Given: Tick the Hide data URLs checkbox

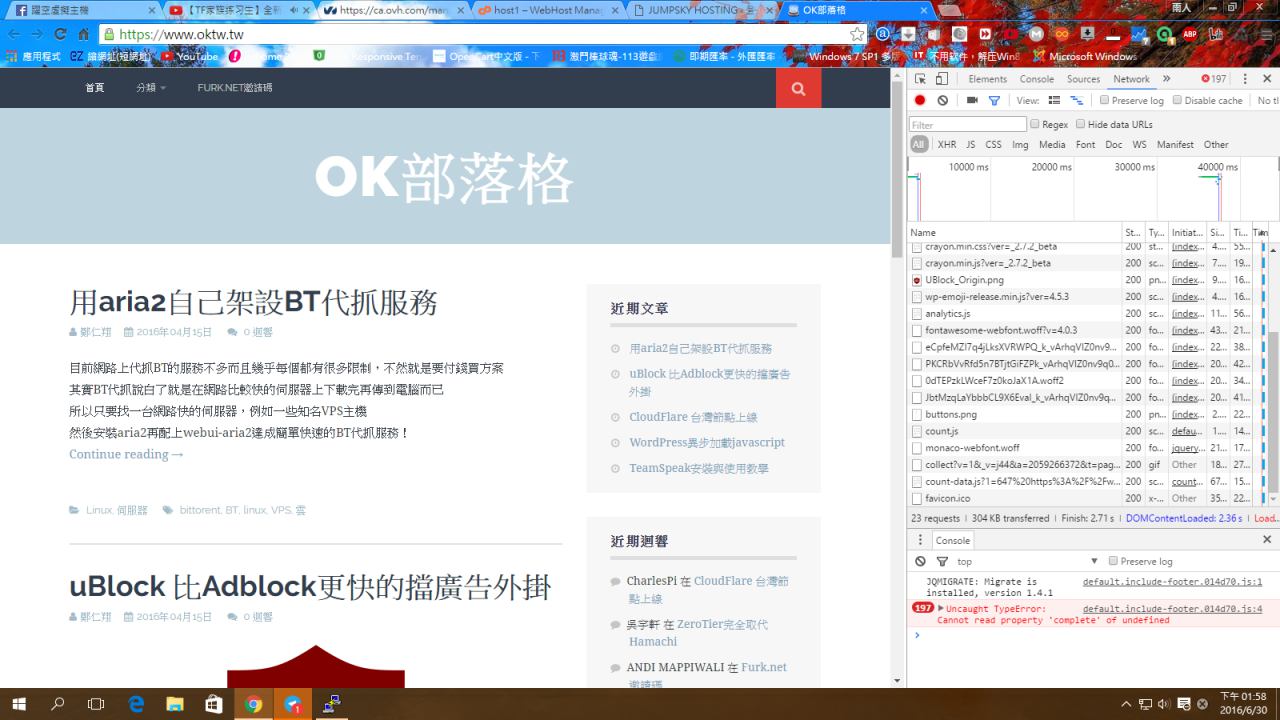Looking at the screenshot, I should pos(1081,124).
